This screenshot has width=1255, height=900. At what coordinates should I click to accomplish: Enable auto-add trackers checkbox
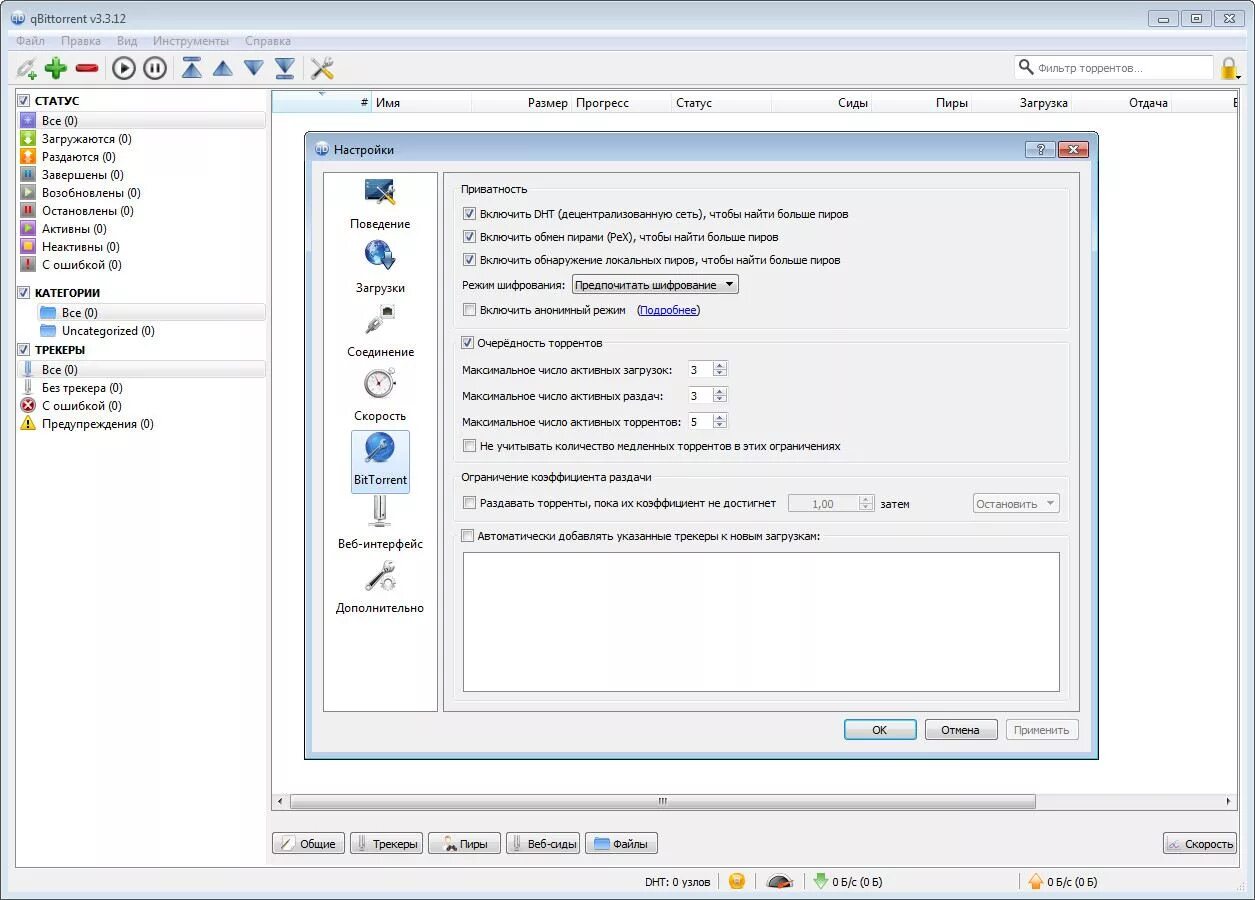click(x=468, y=536)
